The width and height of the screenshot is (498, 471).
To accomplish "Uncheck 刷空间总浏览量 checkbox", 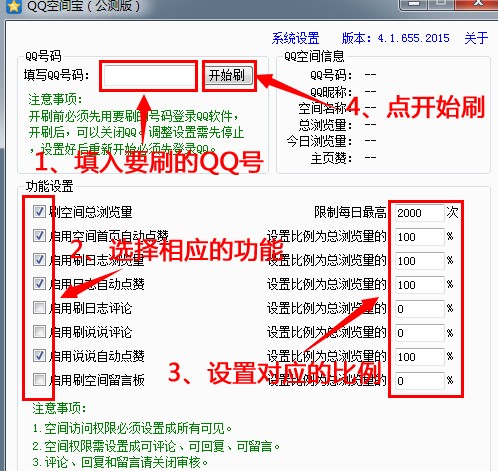I will tap(39, 211).
